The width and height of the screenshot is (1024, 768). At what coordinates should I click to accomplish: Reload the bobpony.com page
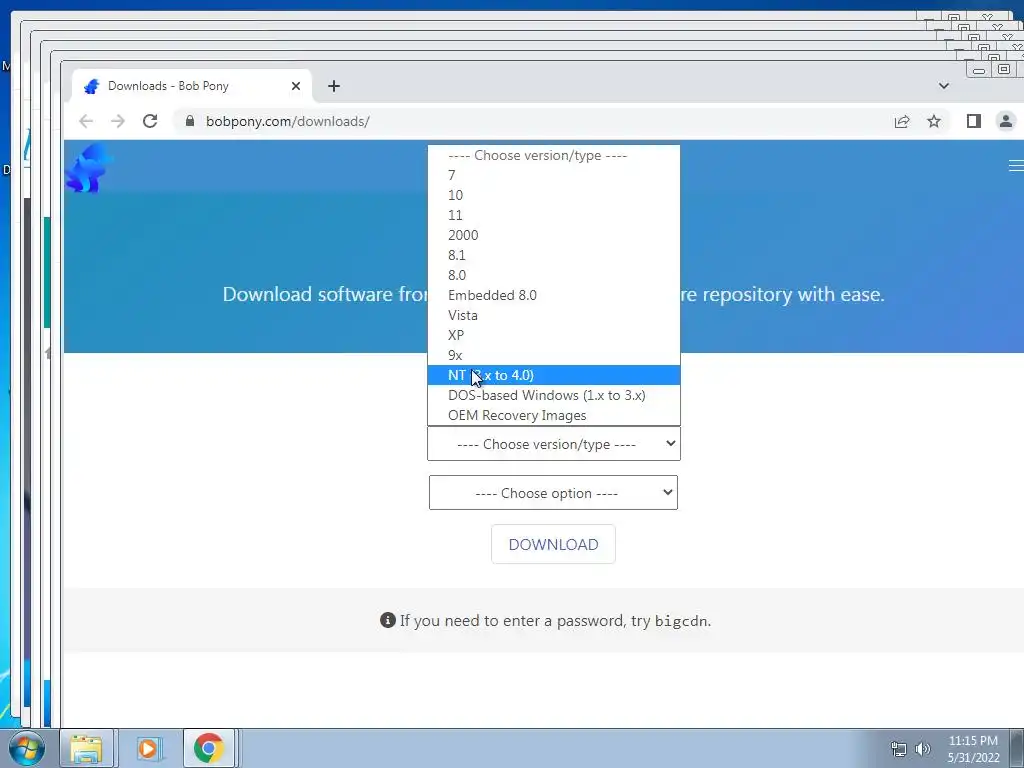click(x=150, y=121)
